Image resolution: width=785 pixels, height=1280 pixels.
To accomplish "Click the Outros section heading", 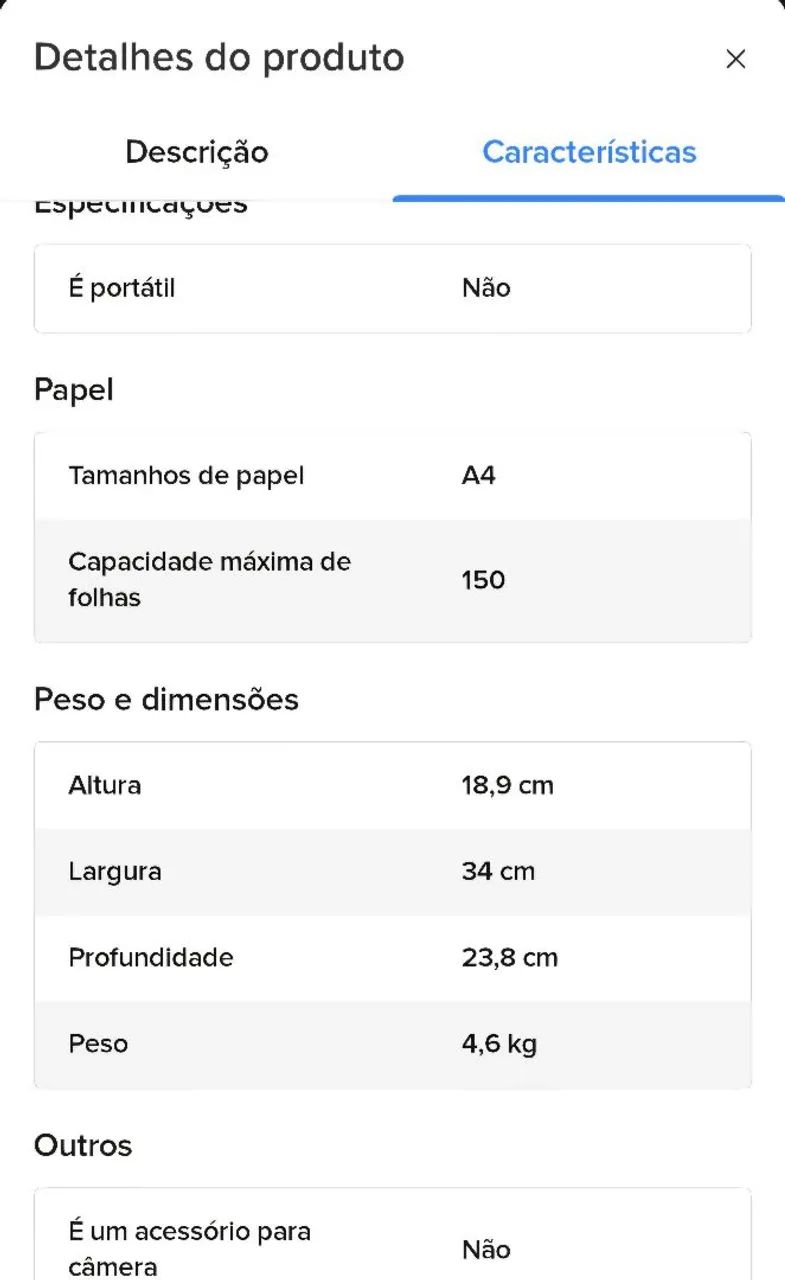I will point(83,1145).
